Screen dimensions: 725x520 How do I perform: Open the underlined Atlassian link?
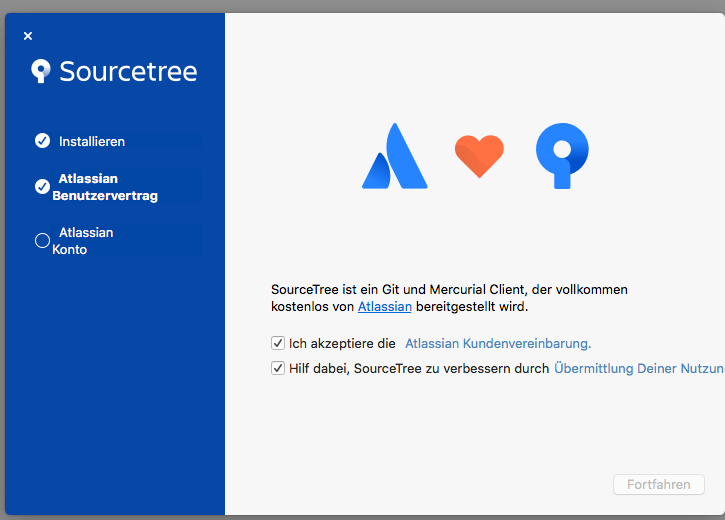pyautogui.click(x=385, y=306)
